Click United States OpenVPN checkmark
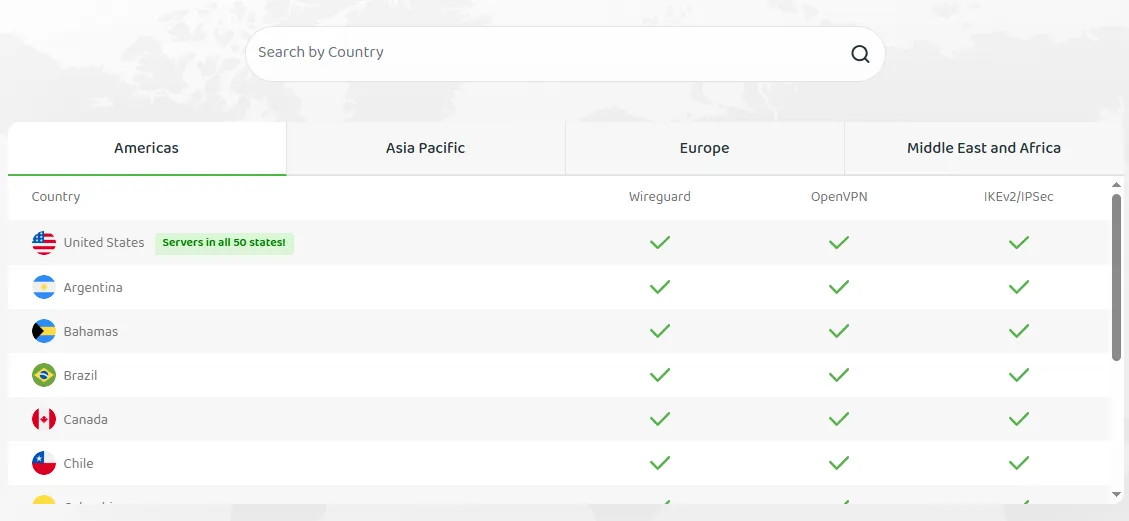The width and height of the screenshot is (1129, 521). click(839, 243)
